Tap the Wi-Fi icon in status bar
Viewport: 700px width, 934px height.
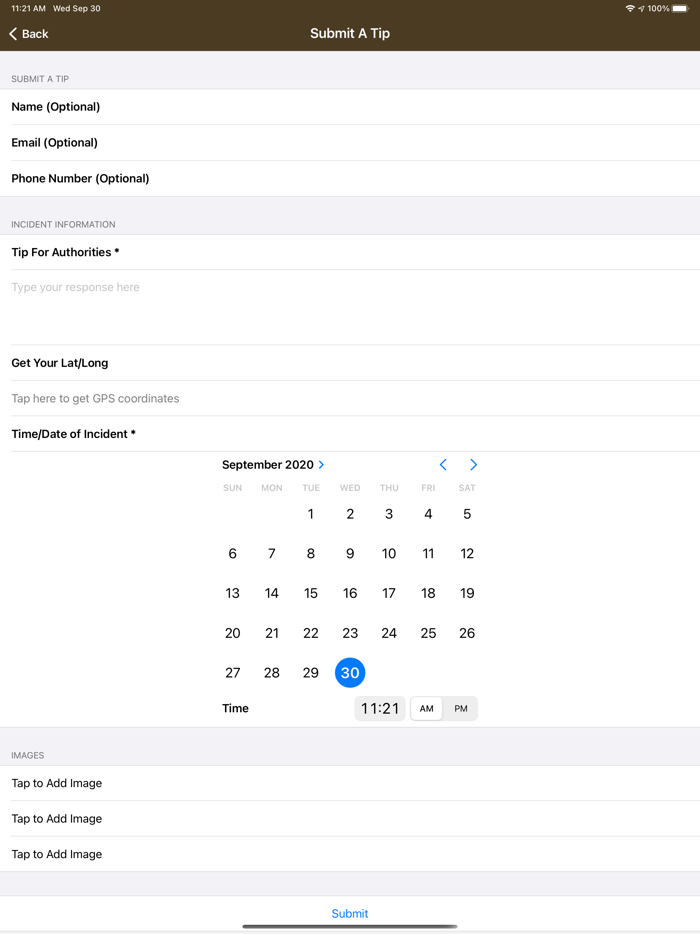point(630,8)
